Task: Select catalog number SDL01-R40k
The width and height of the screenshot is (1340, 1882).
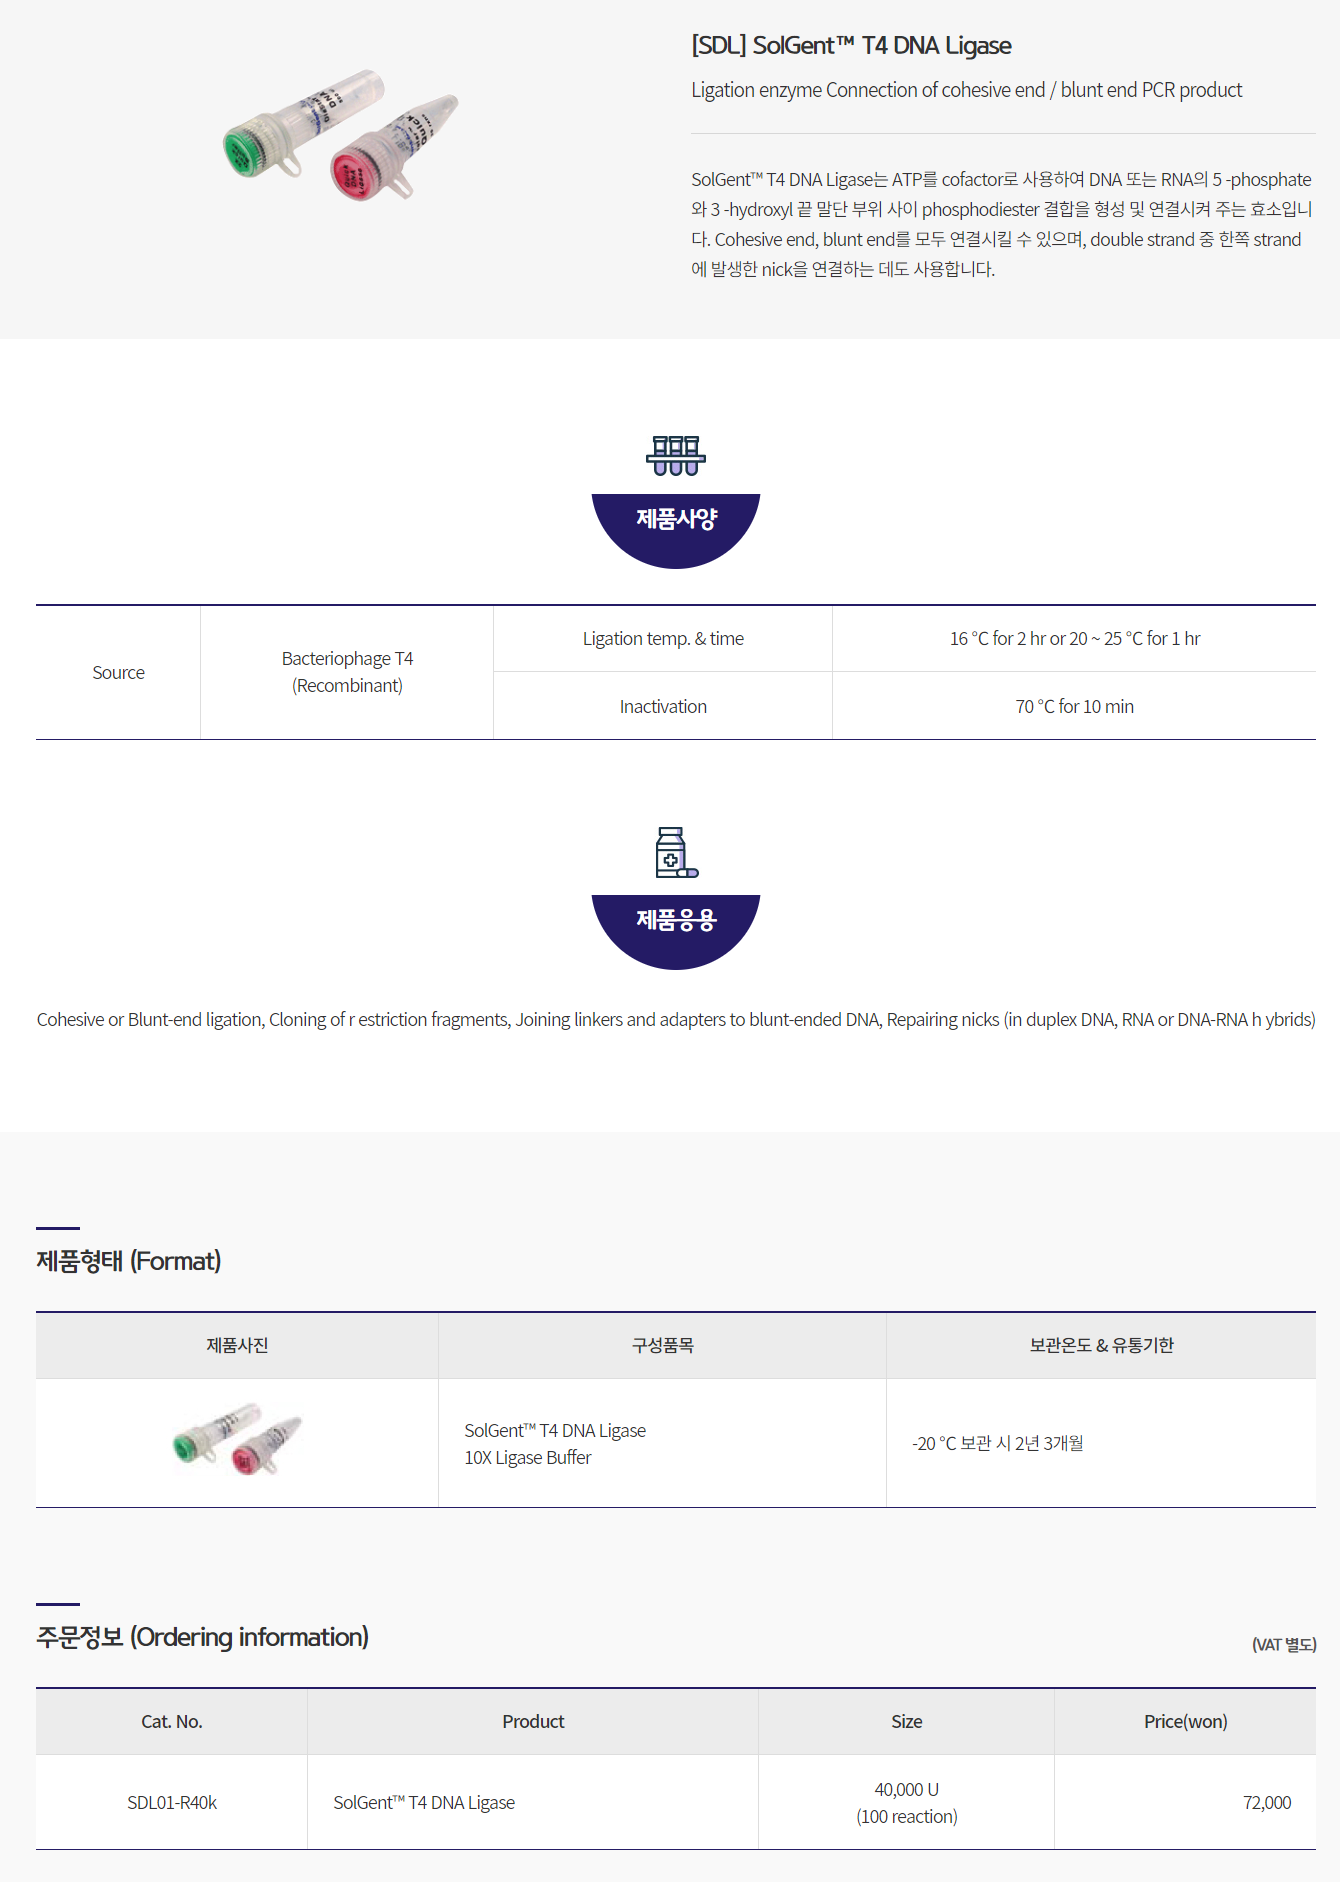Action: pos(172,1802)
